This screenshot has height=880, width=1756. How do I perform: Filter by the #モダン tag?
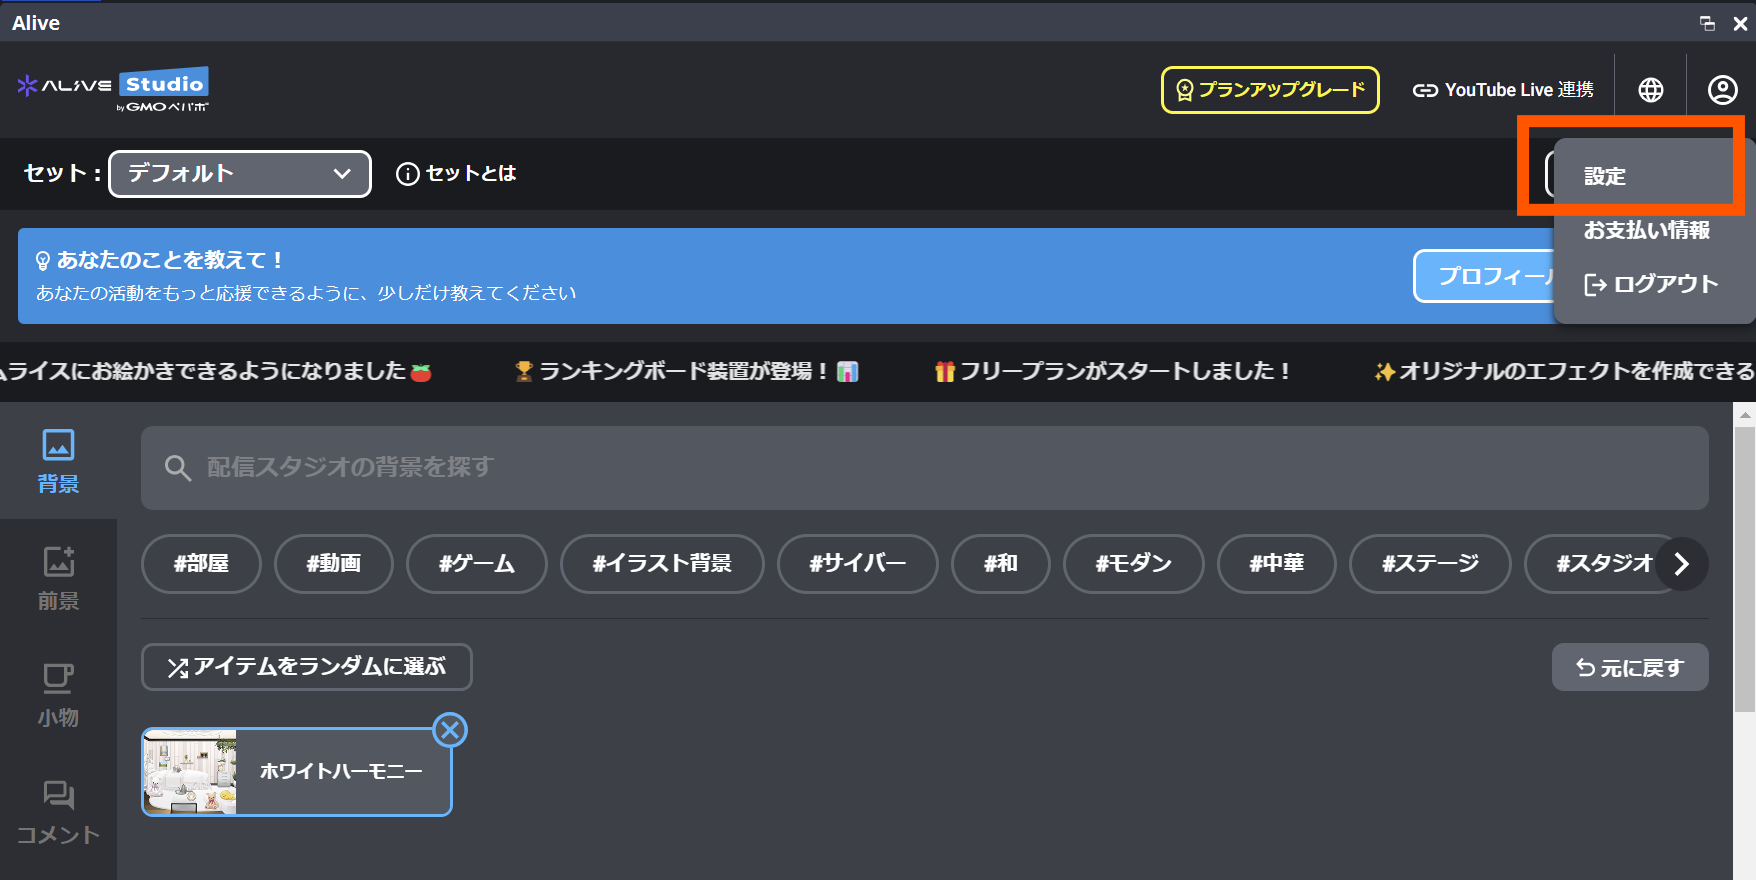point(1134,564)
